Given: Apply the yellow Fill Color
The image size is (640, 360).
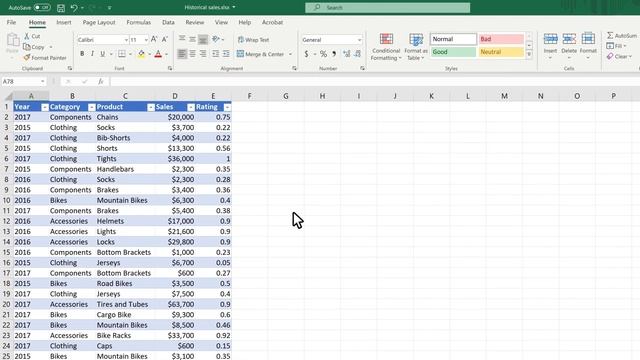Looking at the screenshot, I should click(x=141, y=54).
